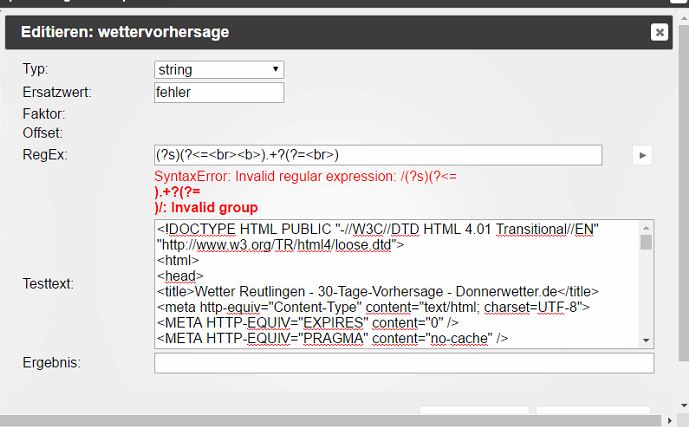The image size is (689, 427).
Task: Run the RegEx test play button
Action: pyautogui.click(x=642, y=155)
